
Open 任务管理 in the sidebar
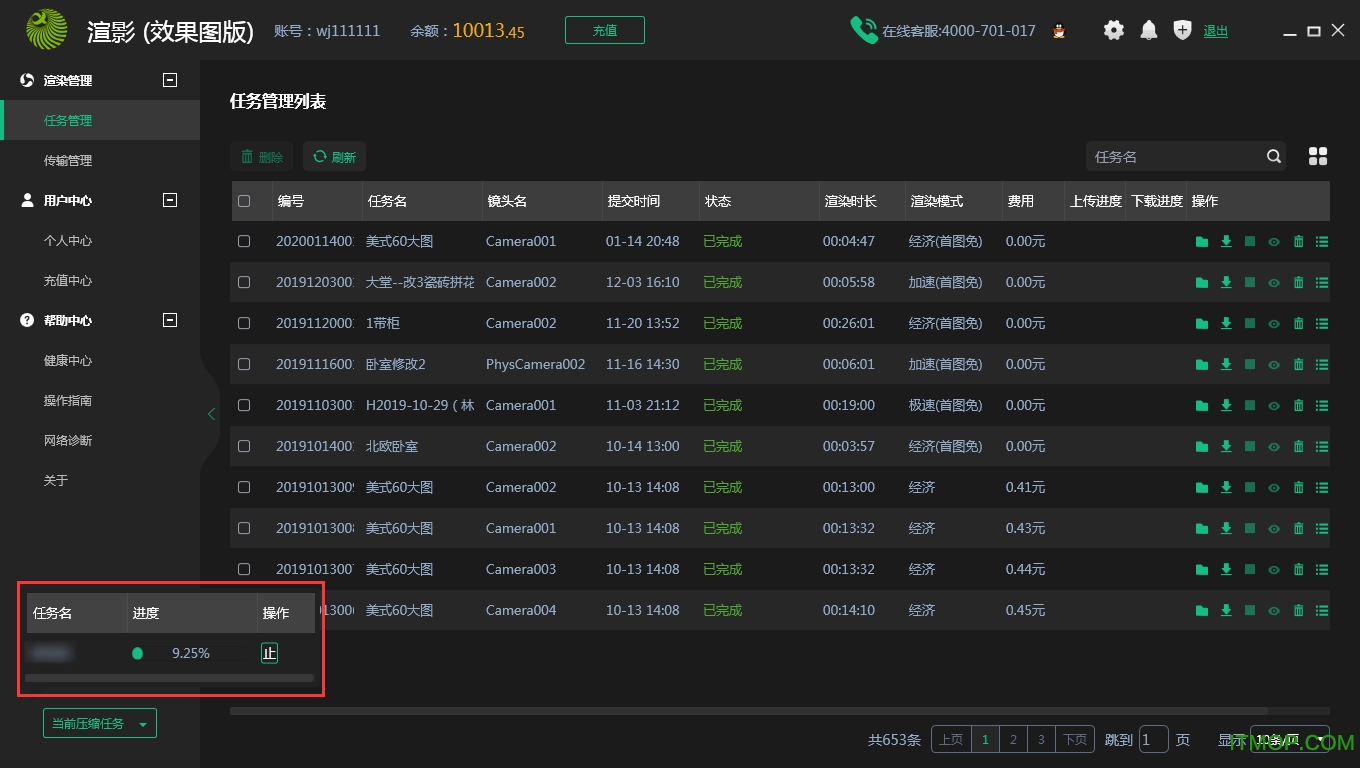click(x=100, y=120)
